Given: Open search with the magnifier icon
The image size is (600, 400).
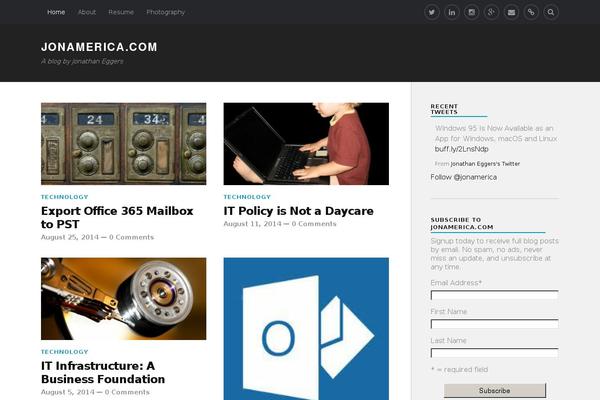Looking at the screenshot, I should [551, 12].
